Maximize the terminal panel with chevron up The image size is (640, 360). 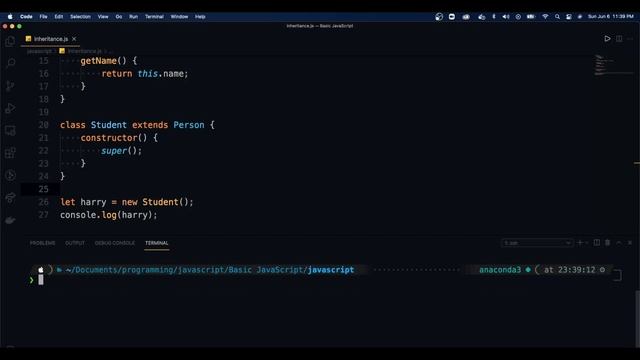(x=619, y=242)
